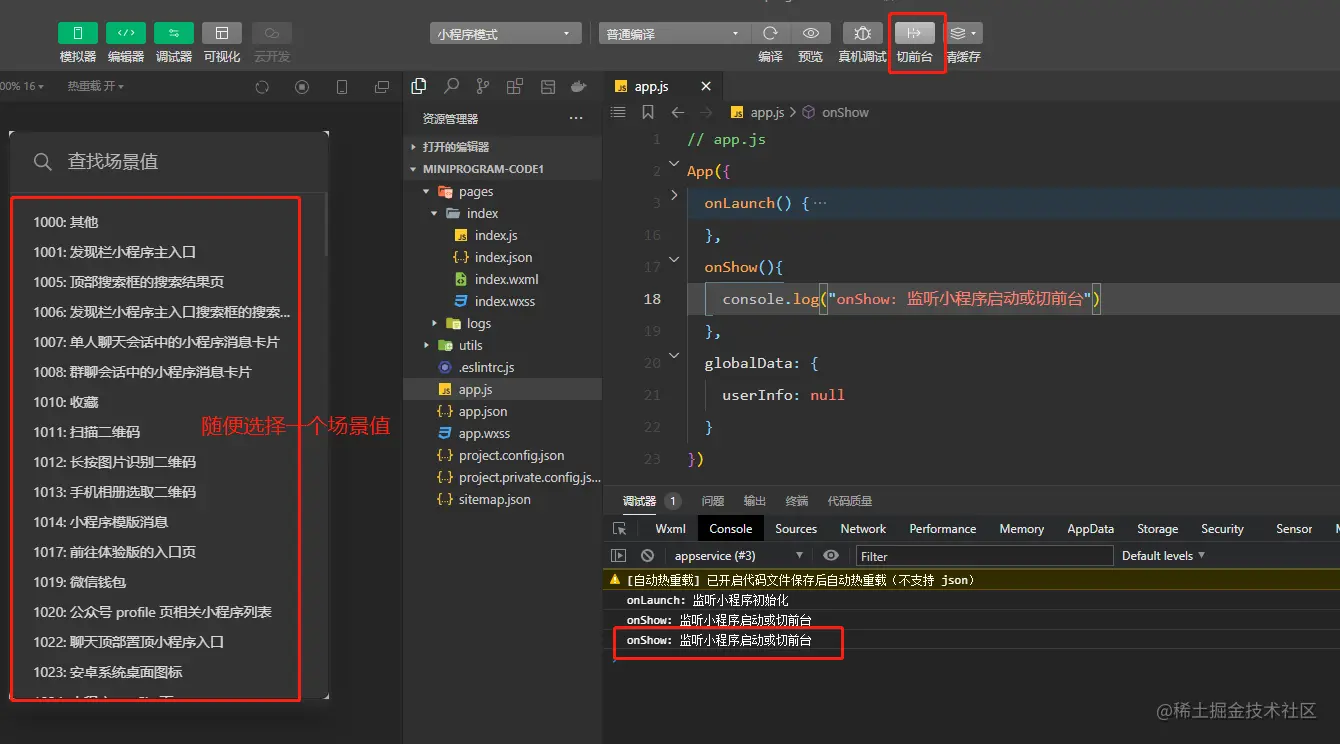Switch to the 输出 panel tab

[754, 501]
